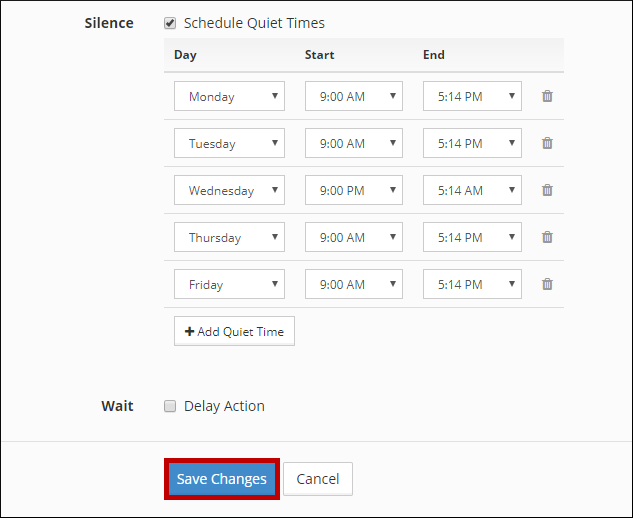Delete the Friday quiet time row

click(547, 284)
